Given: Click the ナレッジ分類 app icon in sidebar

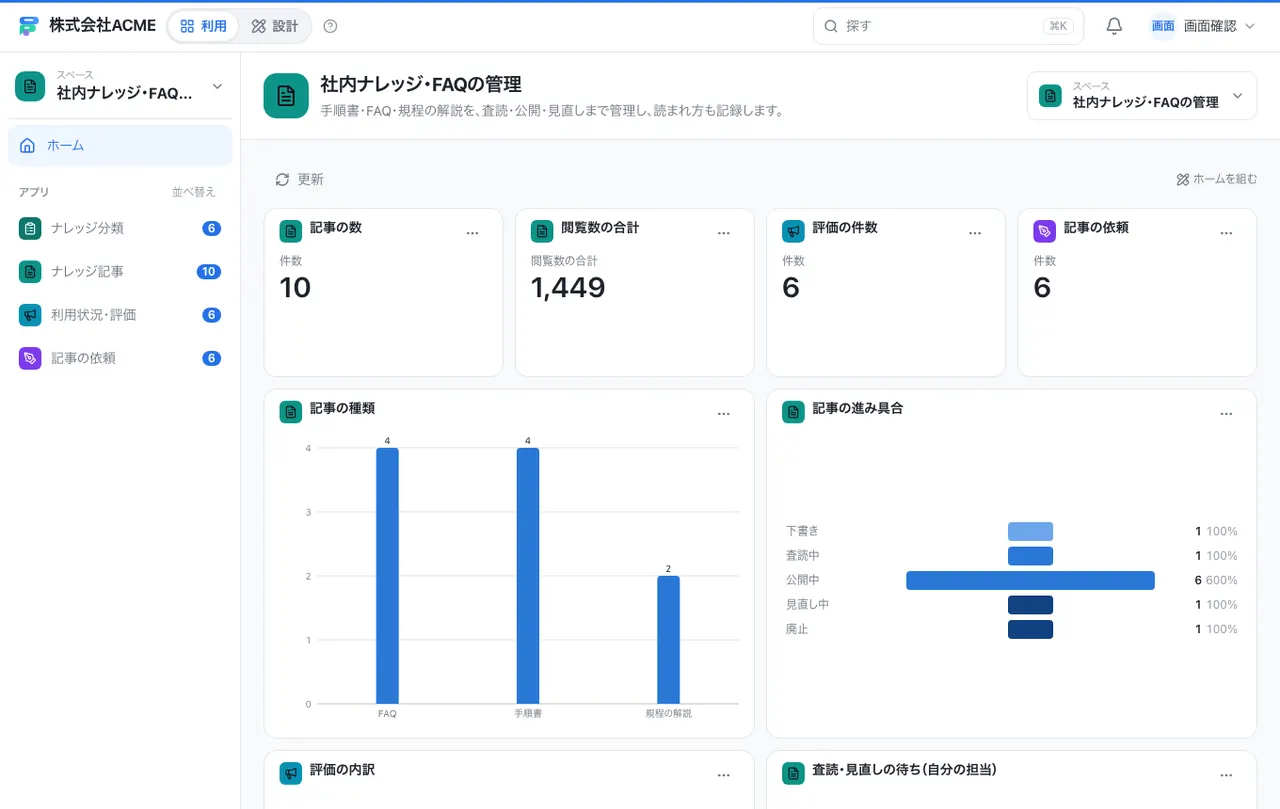Looking at the screenshot, I should [x=30, y=228].
